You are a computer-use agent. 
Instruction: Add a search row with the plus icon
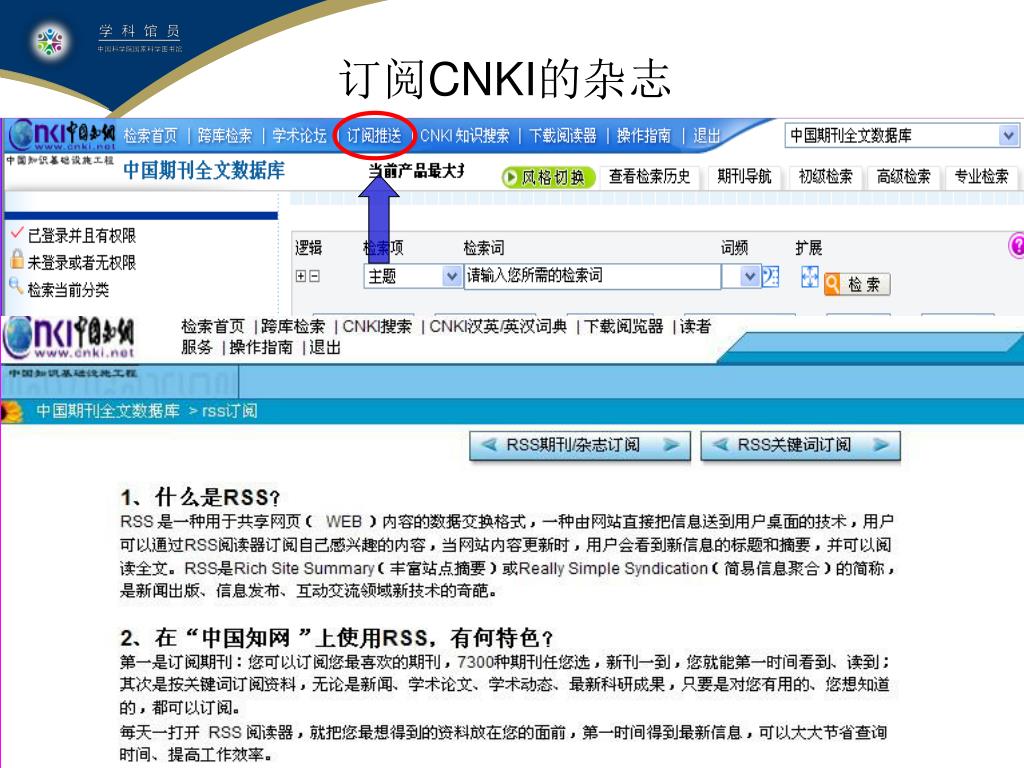point(300,276)
